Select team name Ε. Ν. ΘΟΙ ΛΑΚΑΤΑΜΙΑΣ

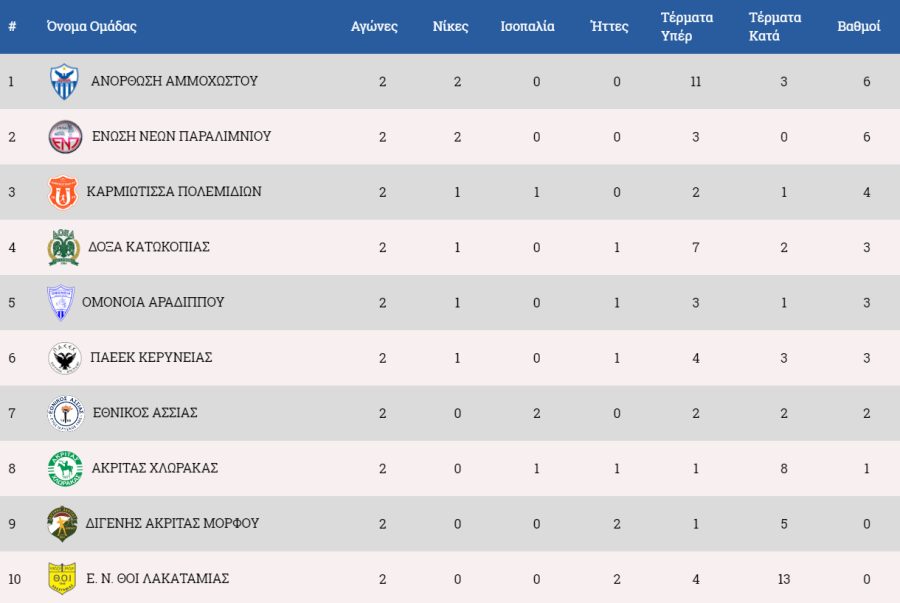(158, 578)
